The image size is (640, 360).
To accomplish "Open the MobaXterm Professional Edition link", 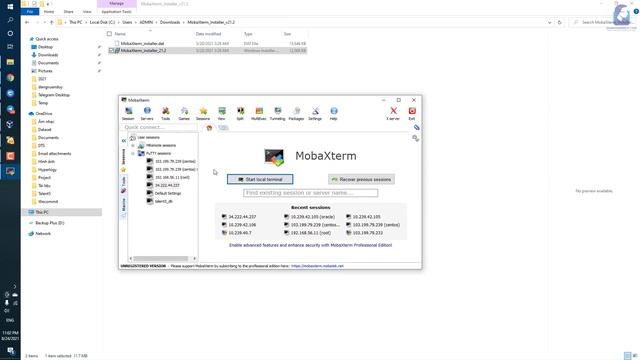I will pos(311,245).
